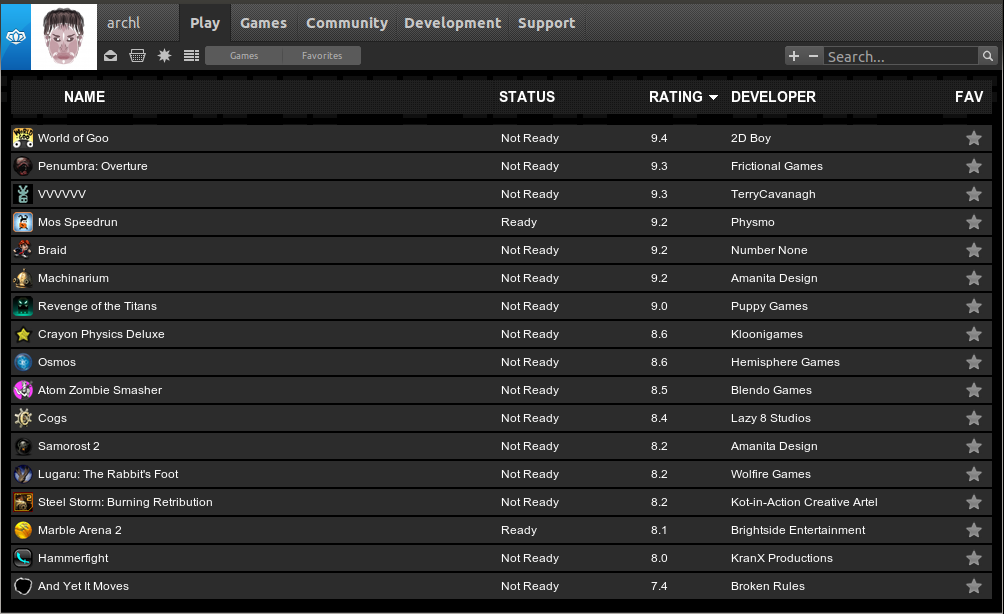Toggle favorite star for Mos Speedrun
This screenshot has height=614, width=1004.
coord(974,222)
